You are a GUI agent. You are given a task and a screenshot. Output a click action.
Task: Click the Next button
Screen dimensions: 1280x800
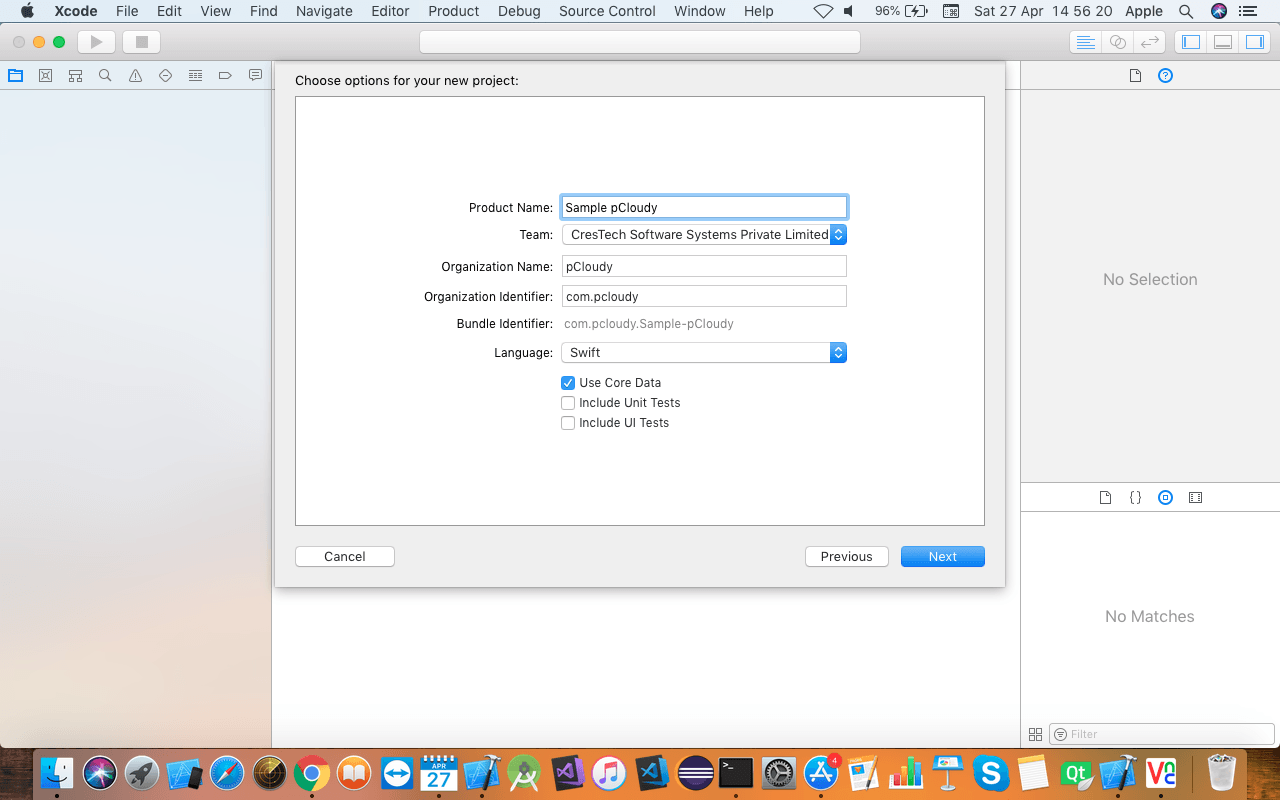coord(943,557)
